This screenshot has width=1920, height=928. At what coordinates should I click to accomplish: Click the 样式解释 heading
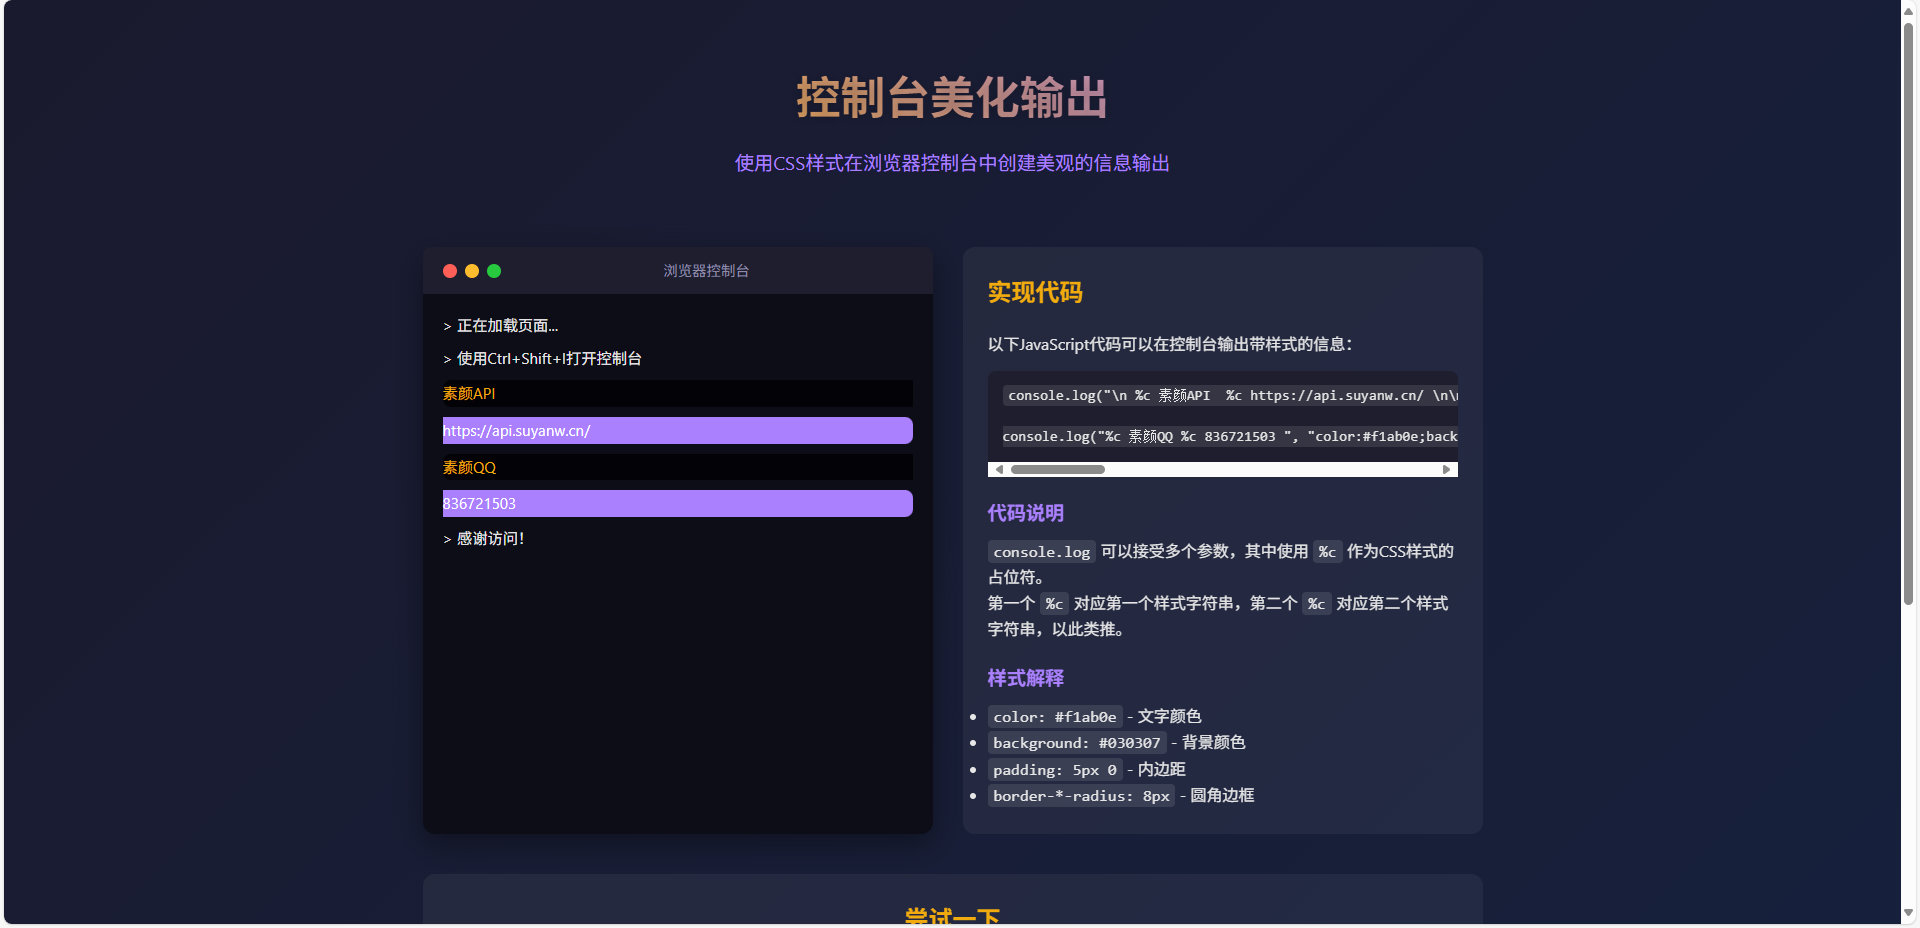click(x=1026, y=678)
